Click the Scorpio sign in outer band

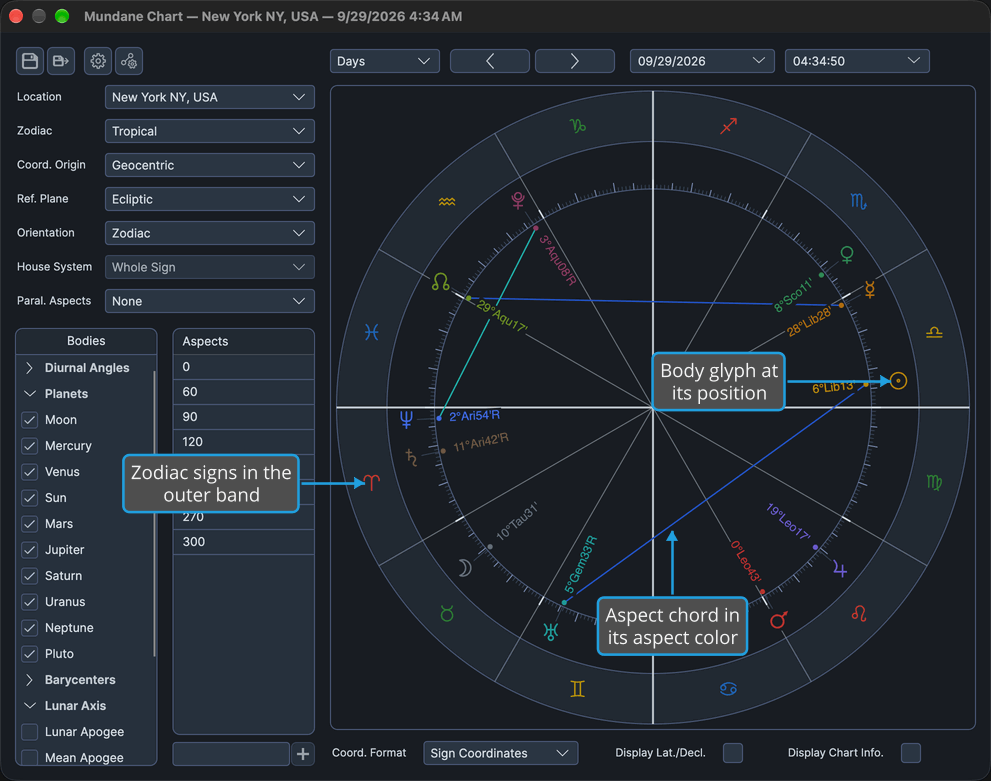coord(858,202)
